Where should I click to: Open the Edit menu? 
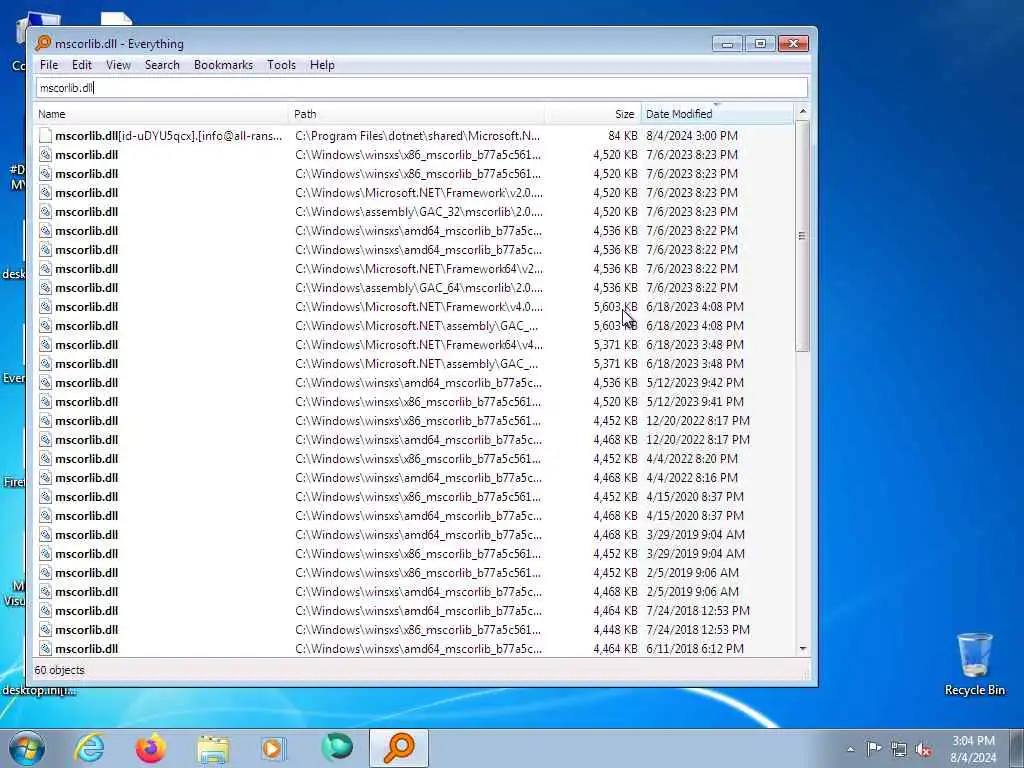[x=82, y=65]
